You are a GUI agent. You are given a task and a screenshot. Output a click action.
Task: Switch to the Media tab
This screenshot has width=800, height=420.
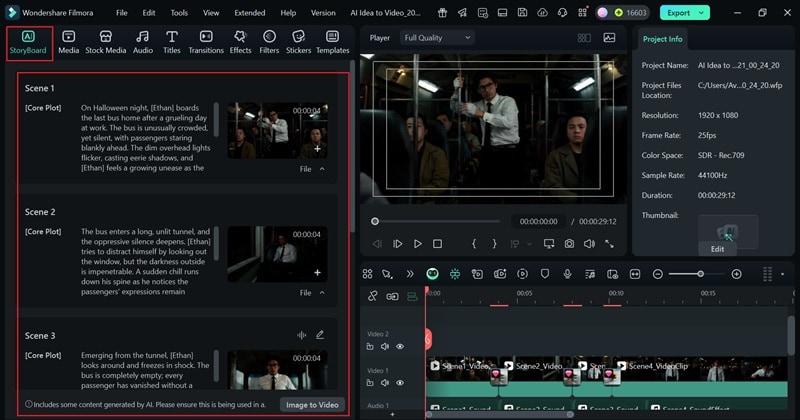tap(68, 43)
